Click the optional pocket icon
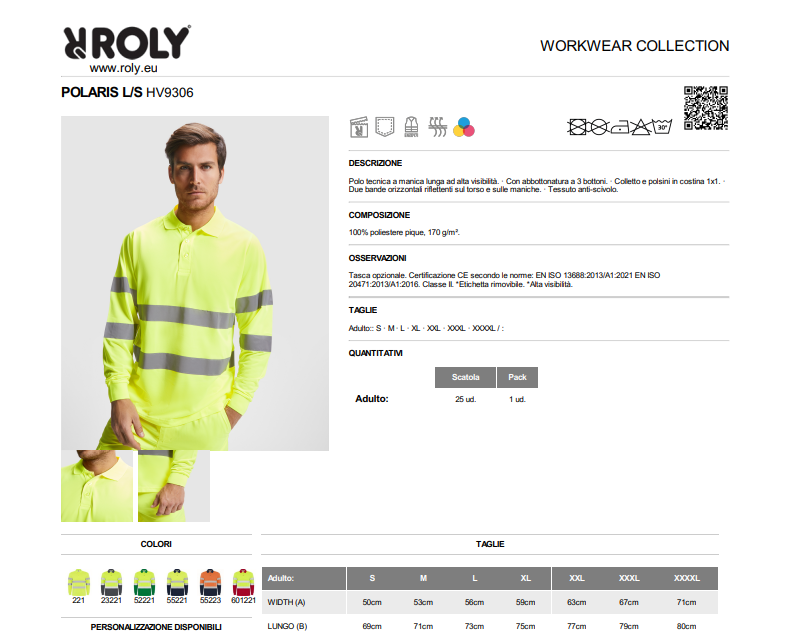This screenshot has height=637, width=790. (x=384, y=127)
